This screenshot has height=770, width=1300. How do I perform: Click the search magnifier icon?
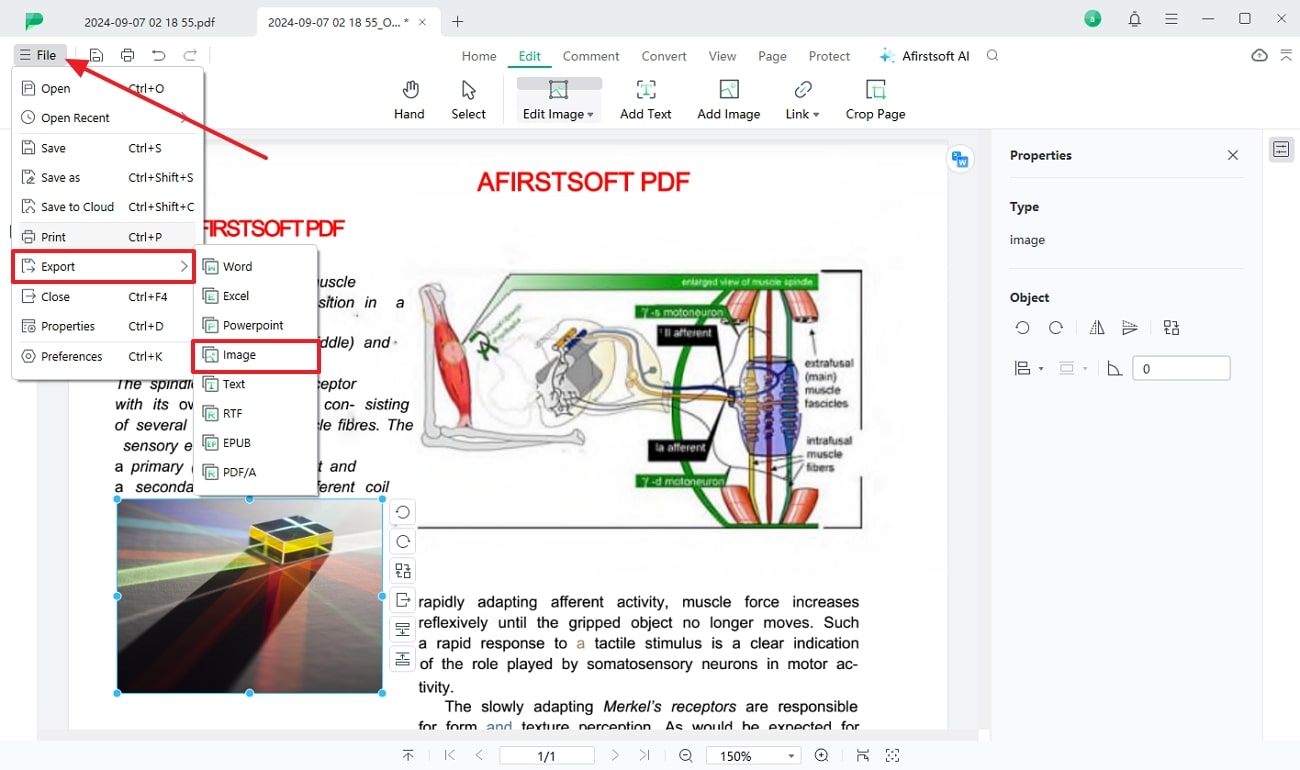(993, 56)
